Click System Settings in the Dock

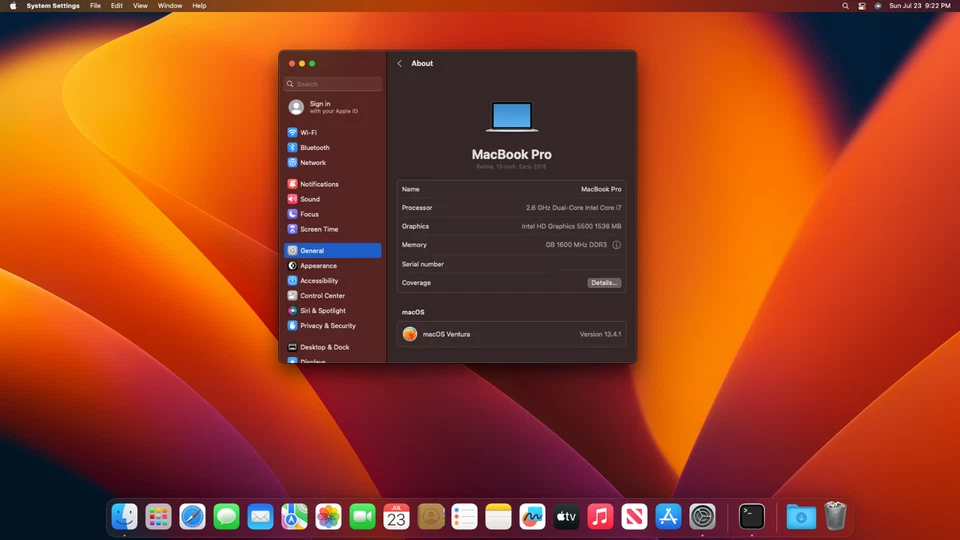coord(702,517)
